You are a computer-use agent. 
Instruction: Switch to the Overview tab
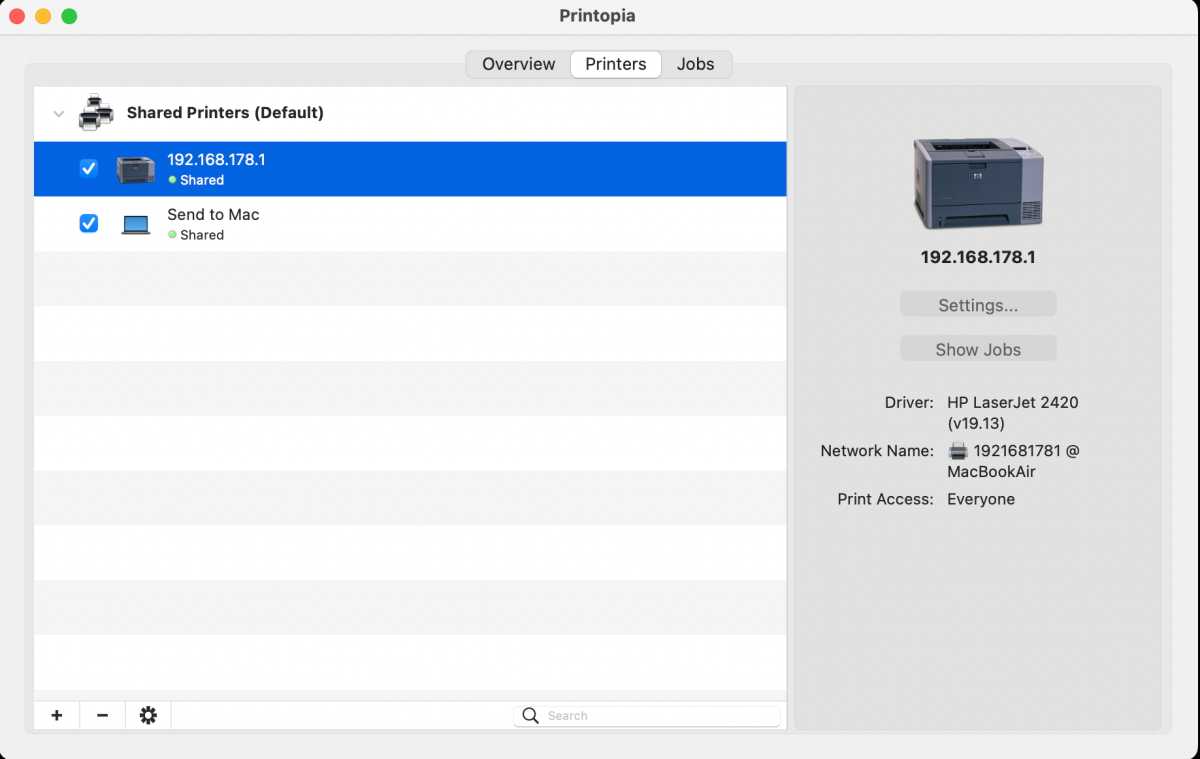(518, 64)
